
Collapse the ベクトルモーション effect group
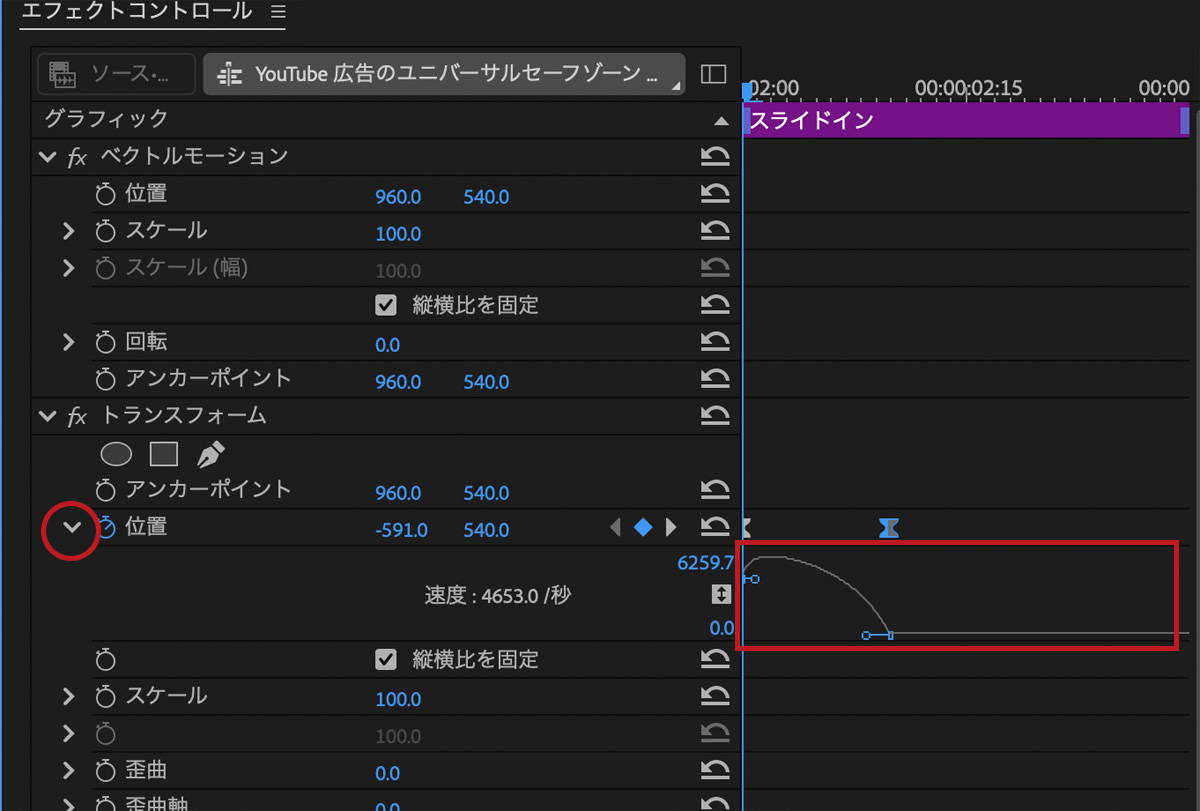coord(46,157)
